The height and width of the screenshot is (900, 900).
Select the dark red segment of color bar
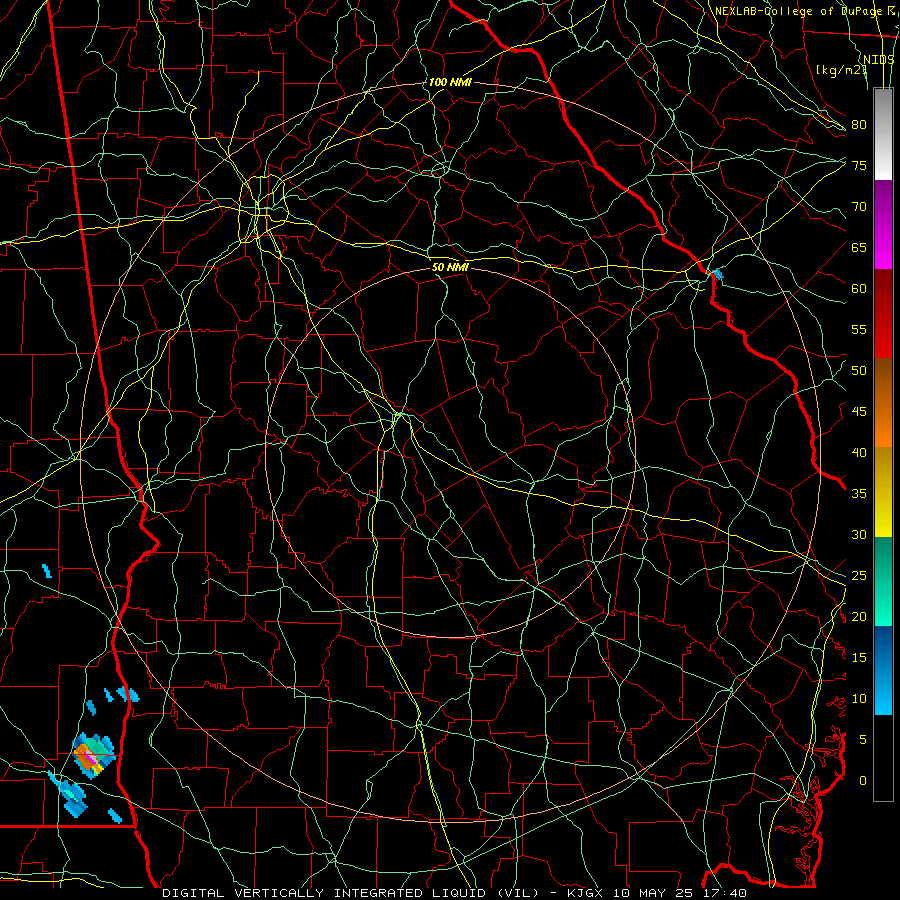(x=883, y=314)
